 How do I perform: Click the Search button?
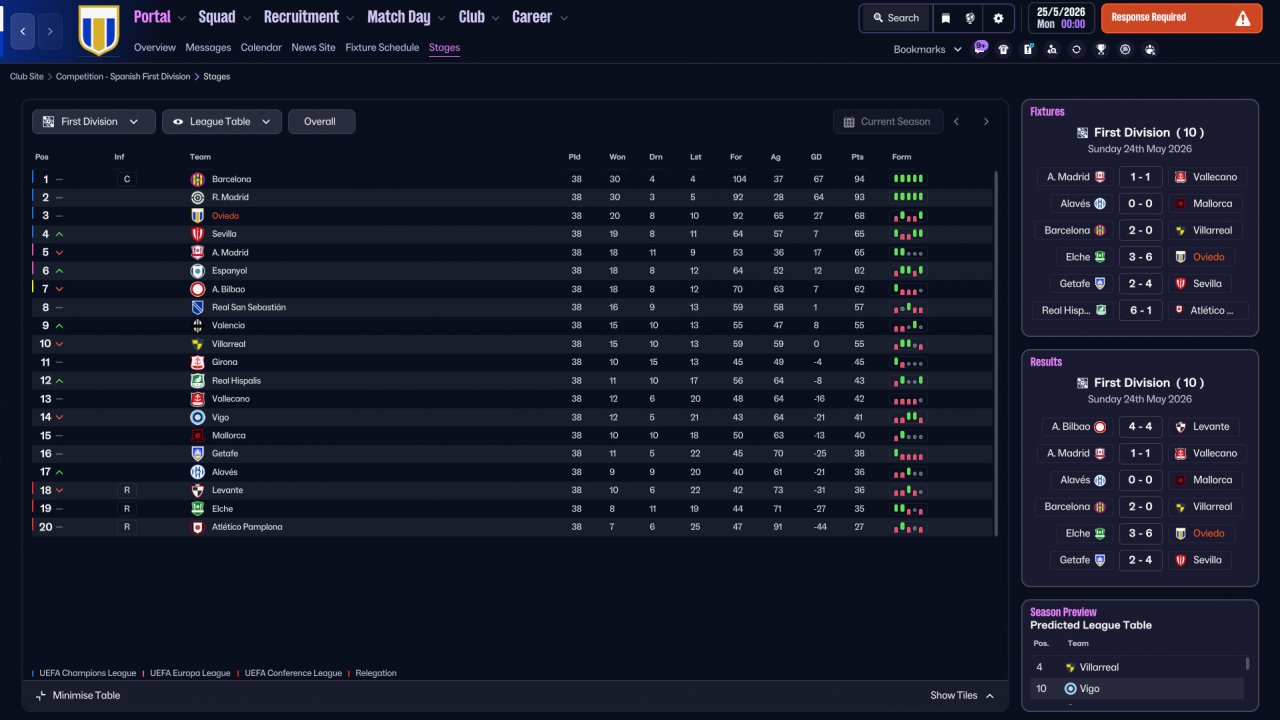[895, 18]
